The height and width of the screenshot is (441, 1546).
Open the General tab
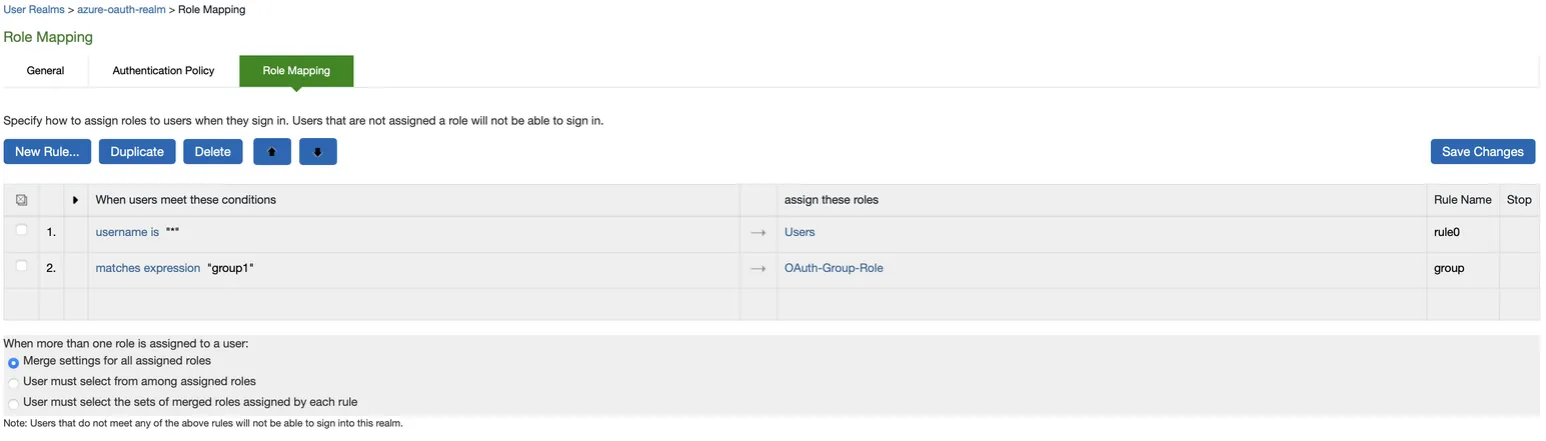click(x=45, y=71)
